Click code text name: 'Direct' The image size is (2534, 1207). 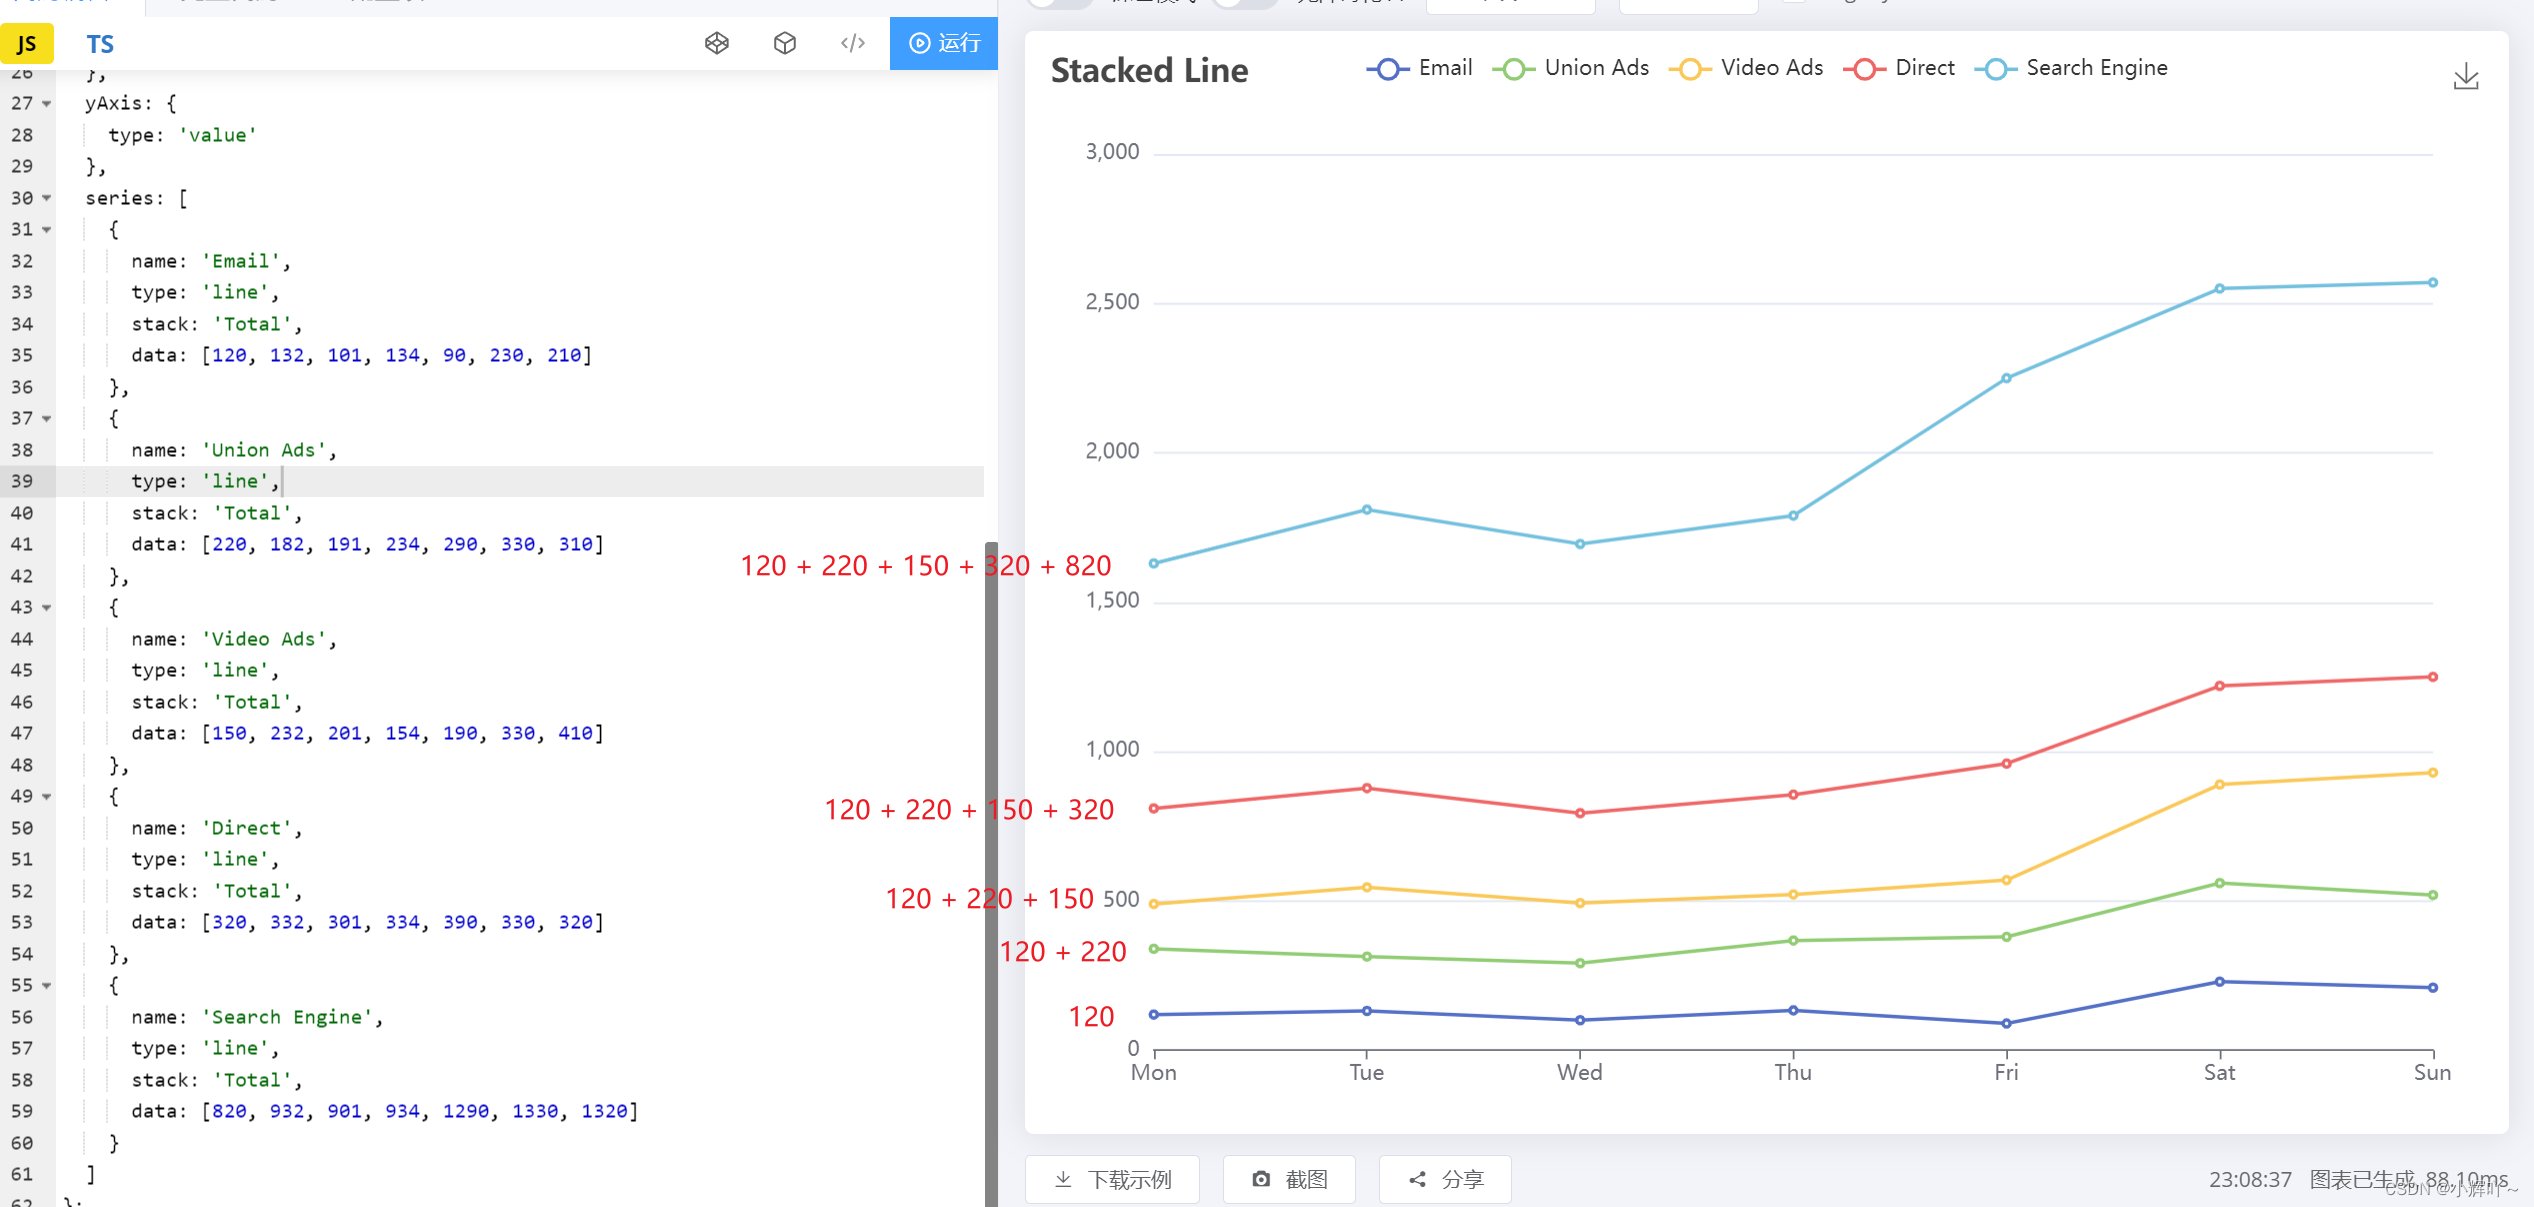click(x=217, y=828)
